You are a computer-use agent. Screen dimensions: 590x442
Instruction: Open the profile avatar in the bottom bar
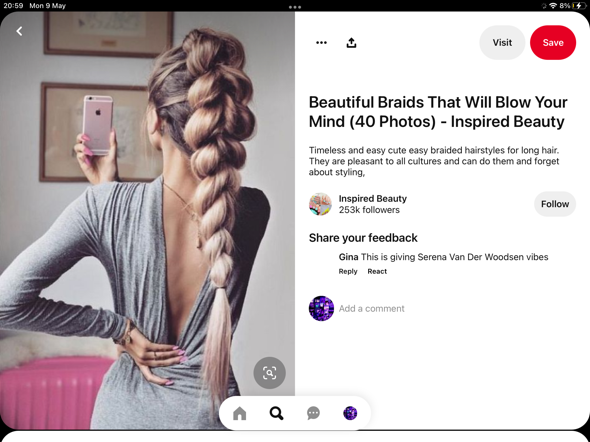pos(350,413)
